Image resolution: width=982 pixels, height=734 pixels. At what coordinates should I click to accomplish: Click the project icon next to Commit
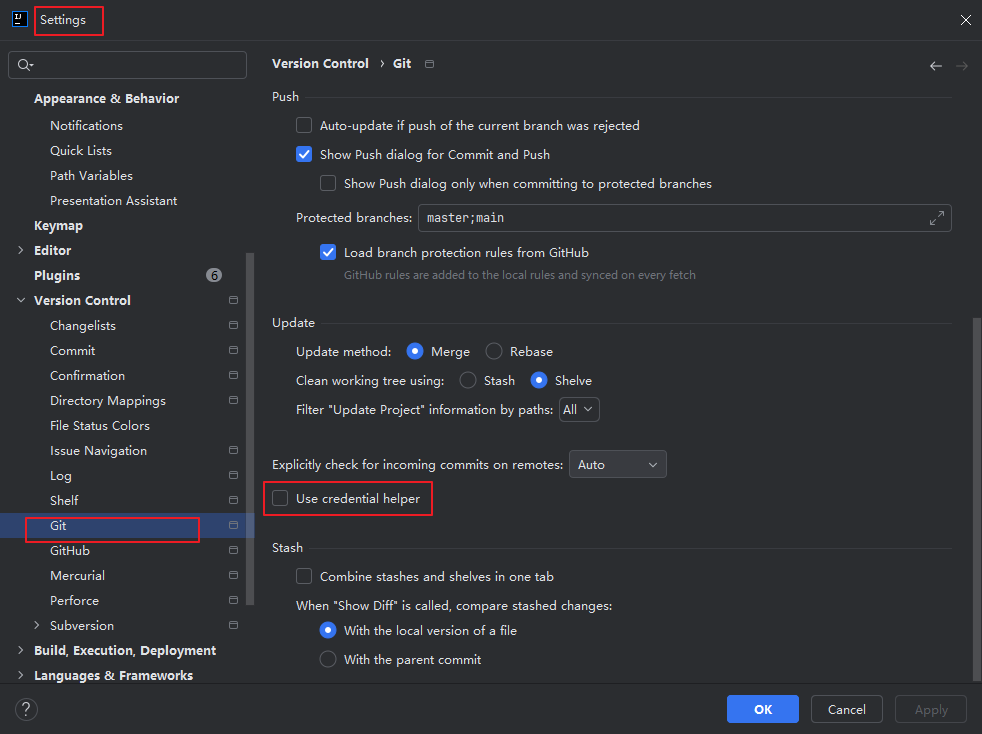pyautogui.click(x=234, y=350)
